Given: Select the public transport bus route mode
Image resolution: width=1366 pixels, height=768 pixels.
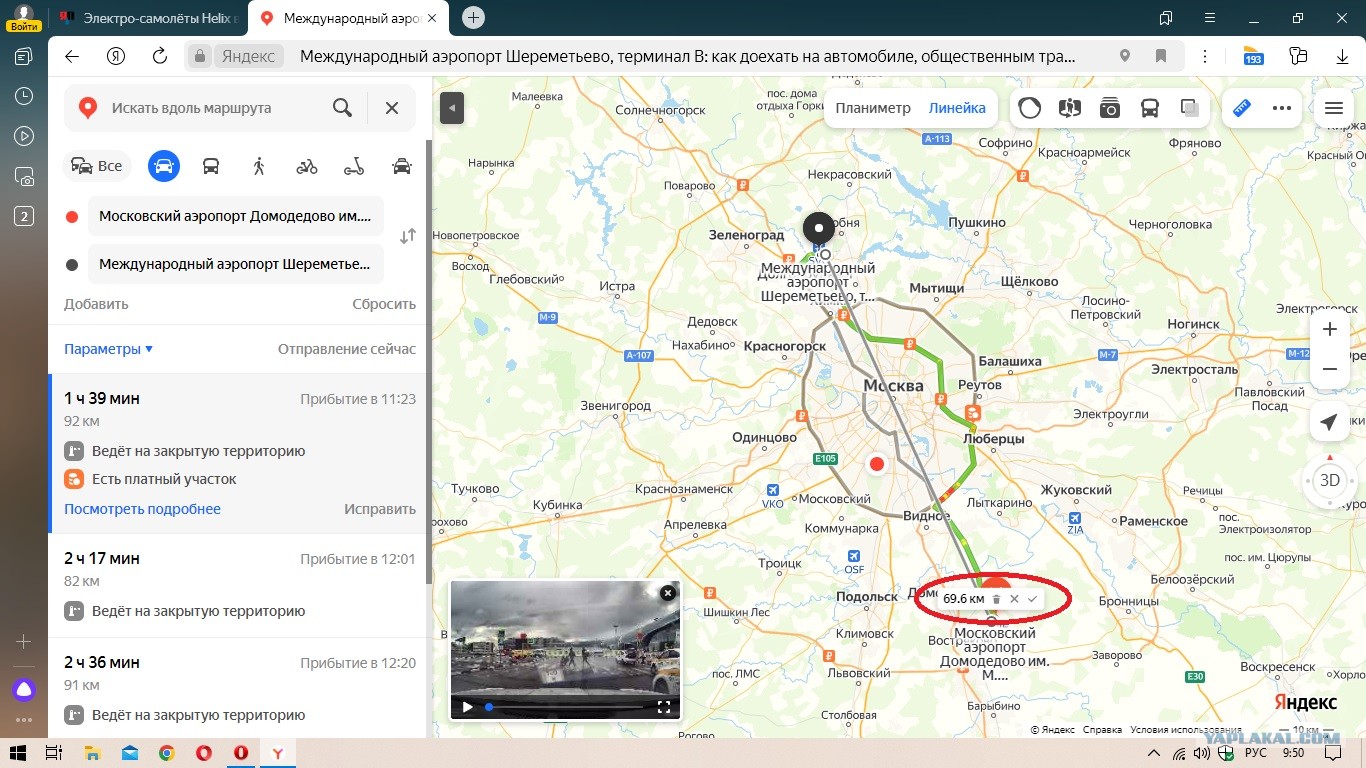Looking at the screenshot, I should tap(211, 166).
